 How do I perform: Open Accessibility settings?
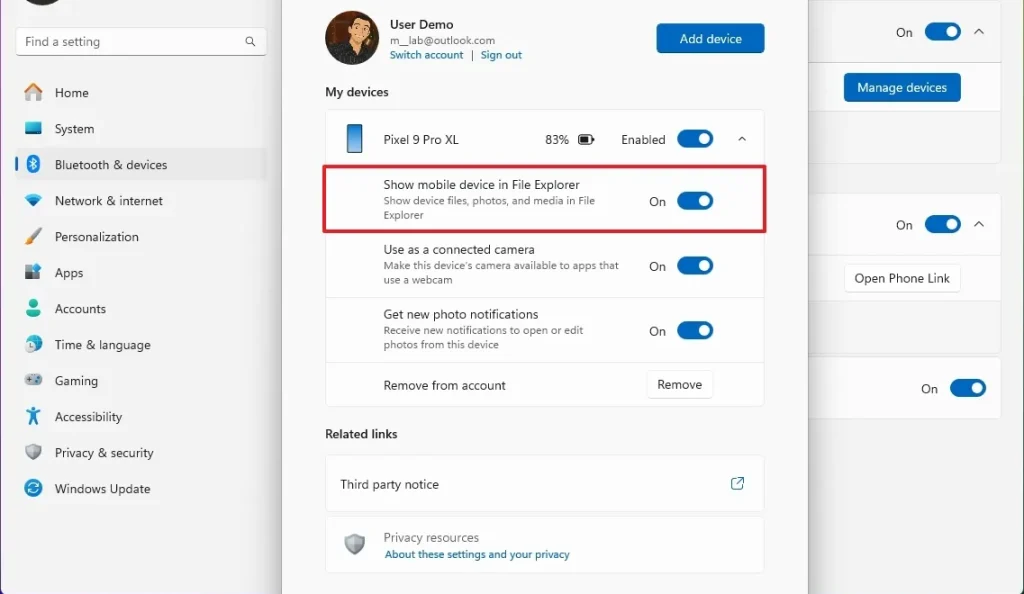point(141,416)
